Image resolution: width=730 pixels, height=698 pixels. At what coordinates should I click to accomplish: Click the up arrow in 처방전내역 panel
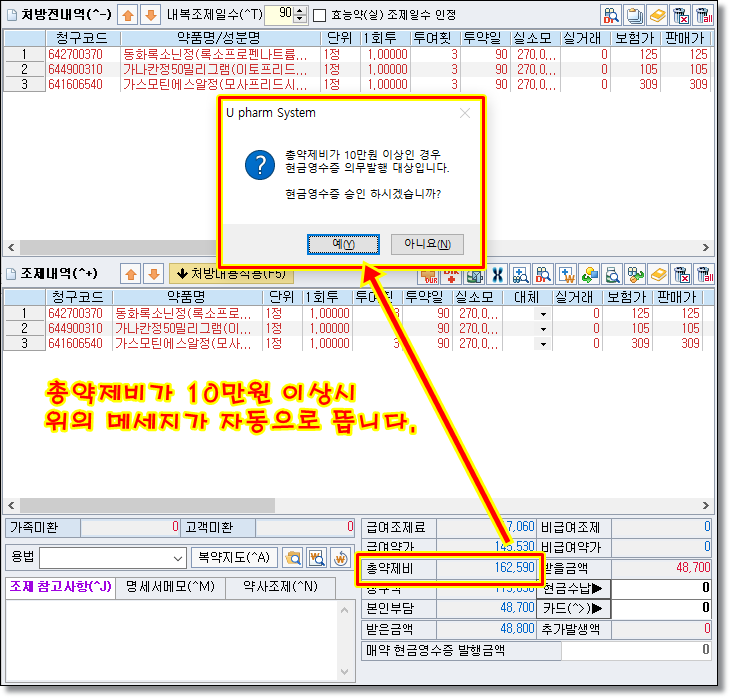128,15
